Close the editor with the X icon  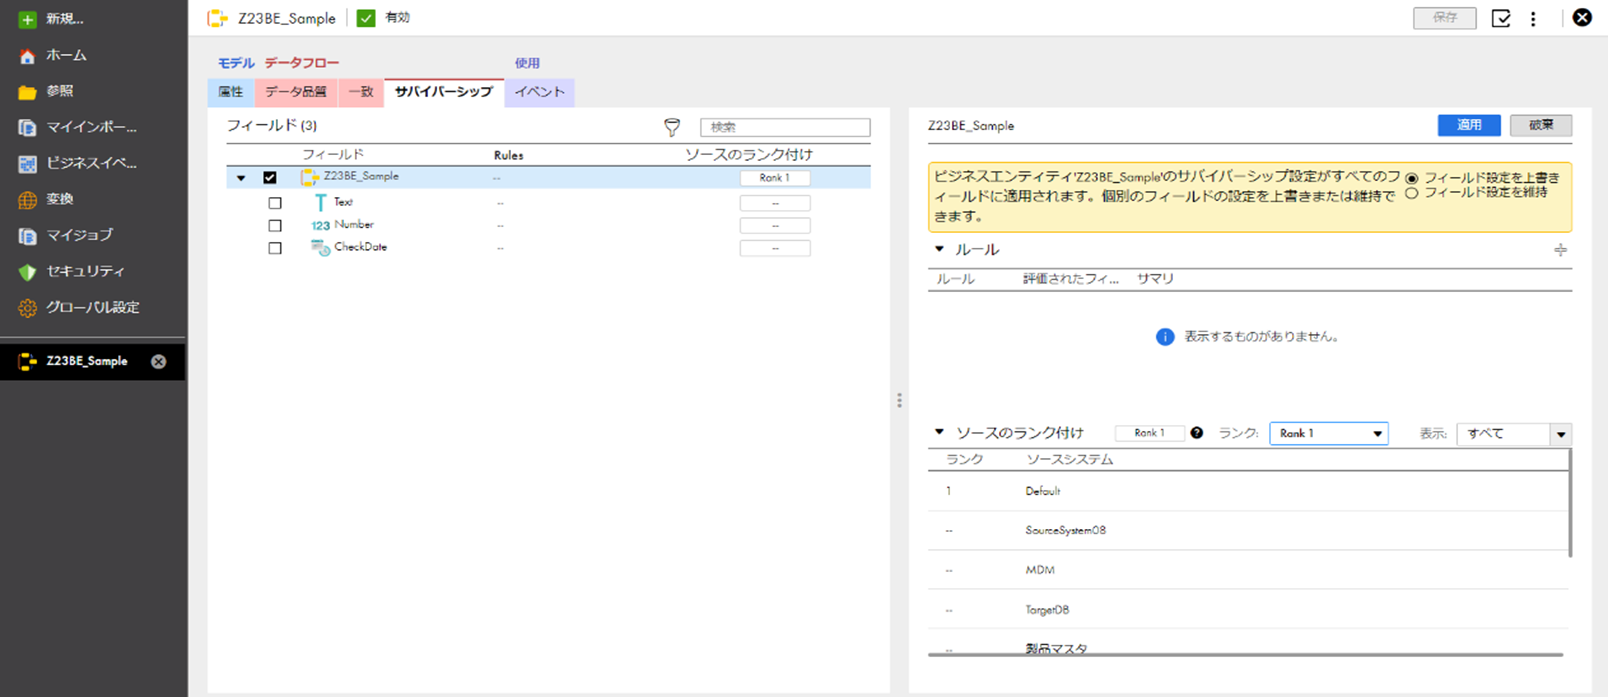tap(1582, 17)
